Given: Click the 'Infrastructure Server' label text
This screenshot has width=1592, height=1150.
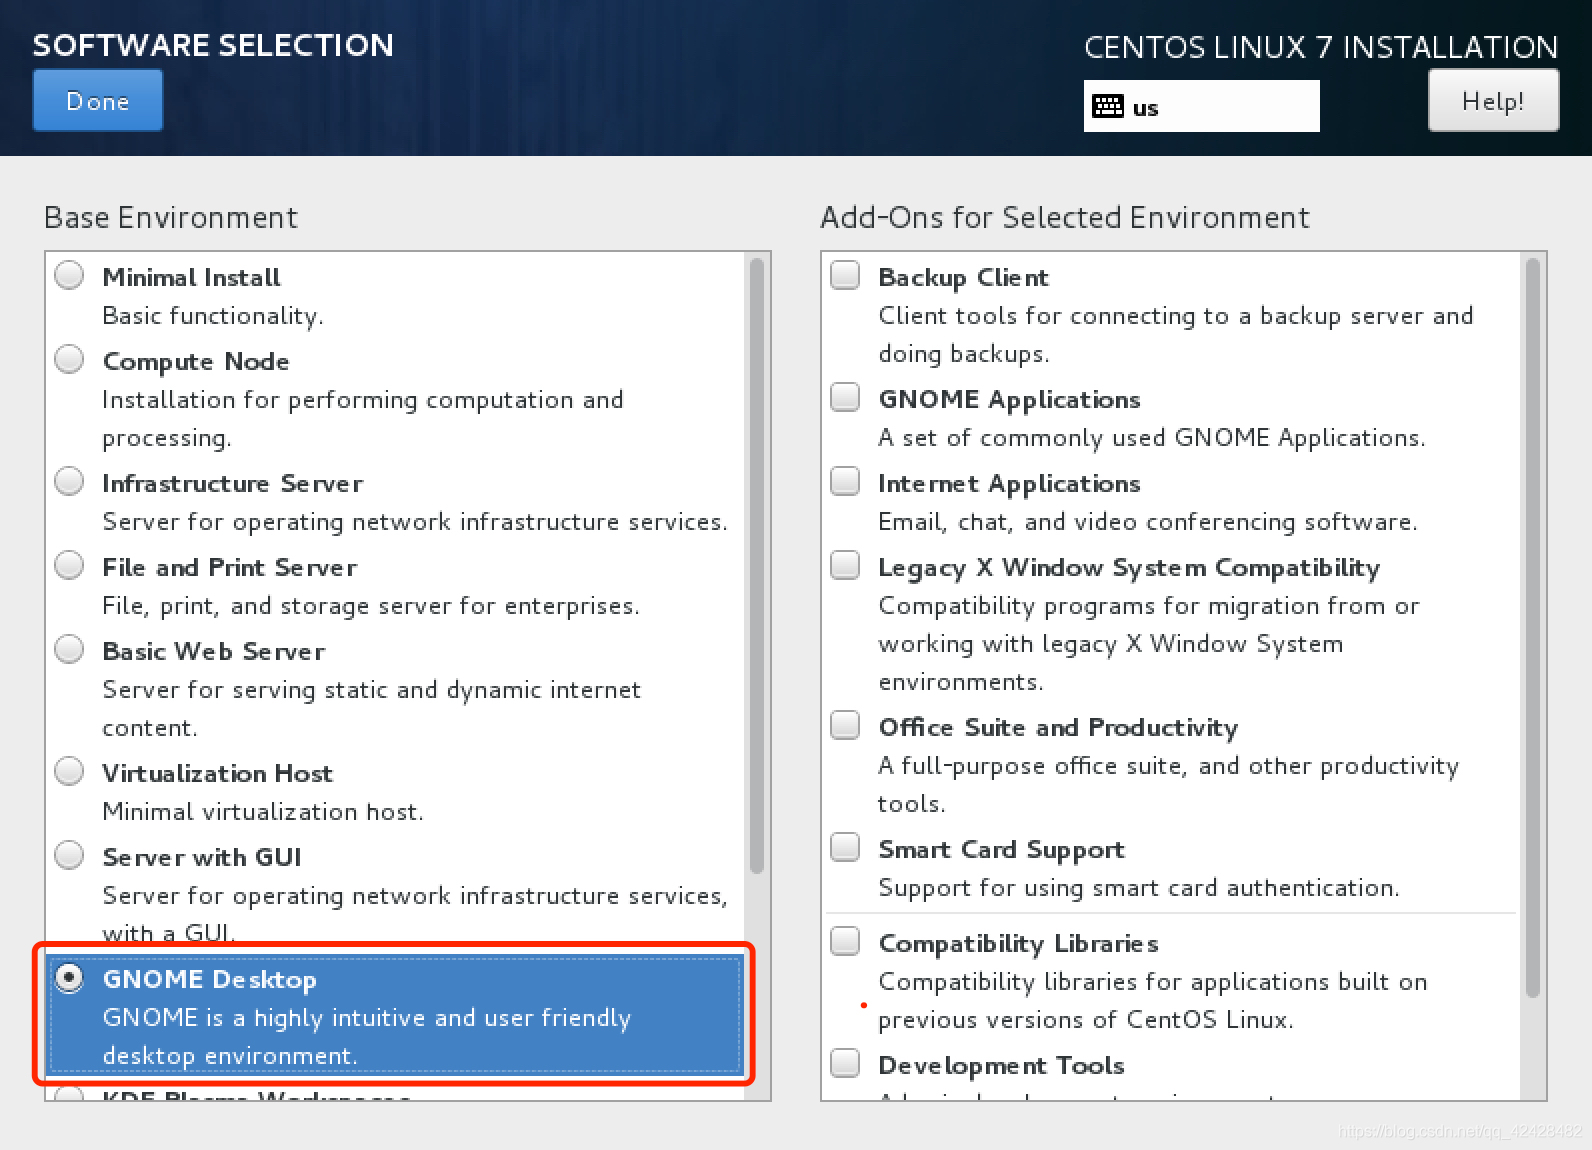Looking at the screenshot, I should (x=233, y=483).
